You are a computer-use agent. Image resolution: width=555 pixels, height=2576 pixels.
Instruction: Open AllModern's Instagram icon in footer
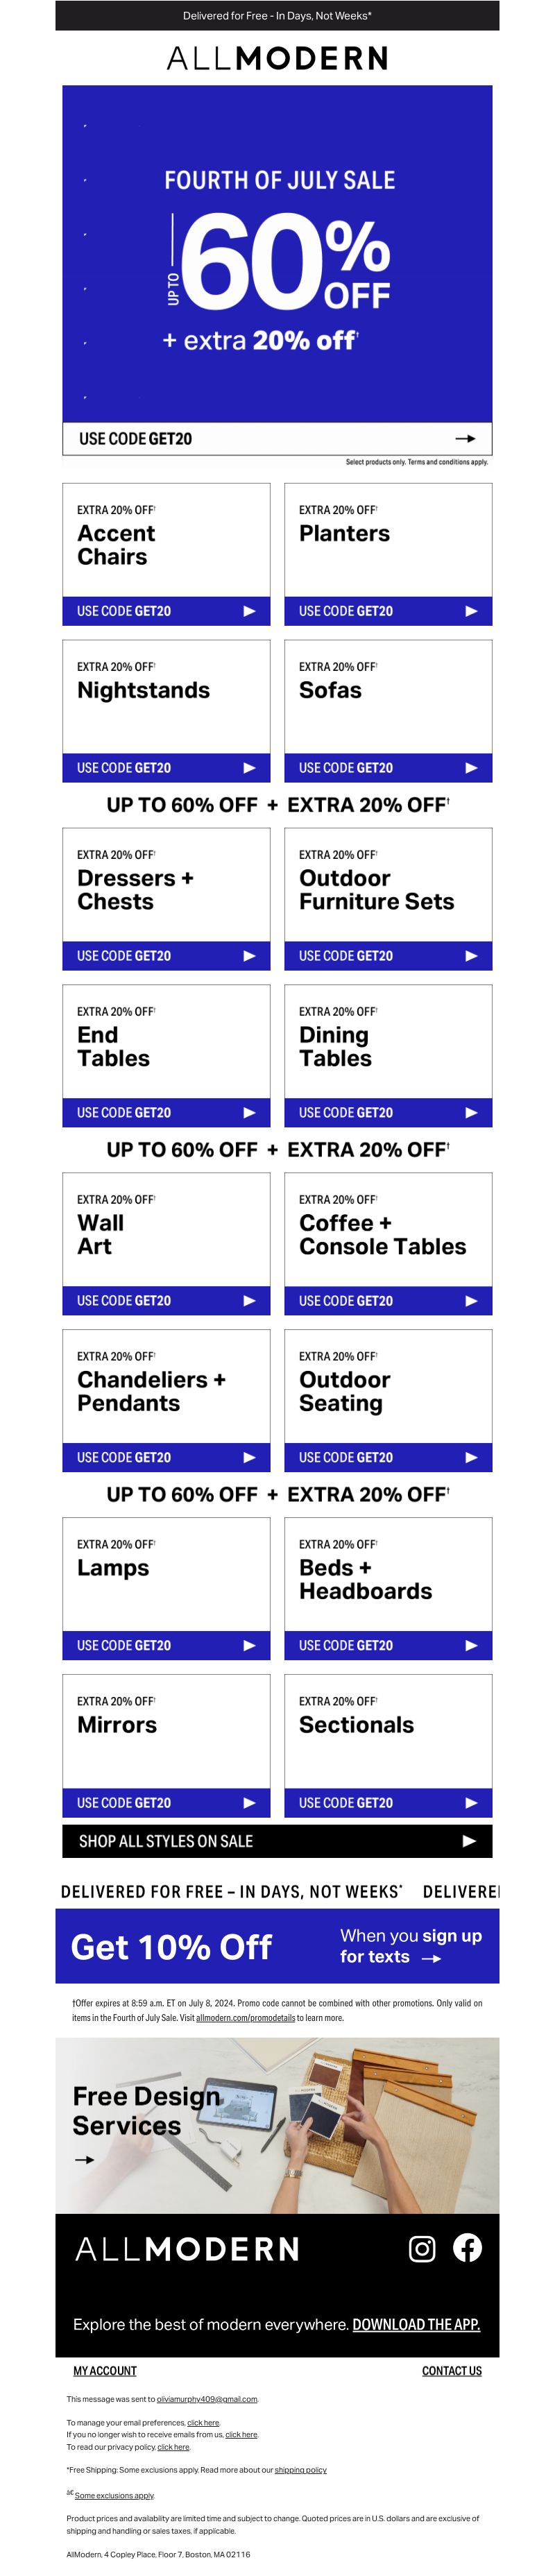point(422,2249)
